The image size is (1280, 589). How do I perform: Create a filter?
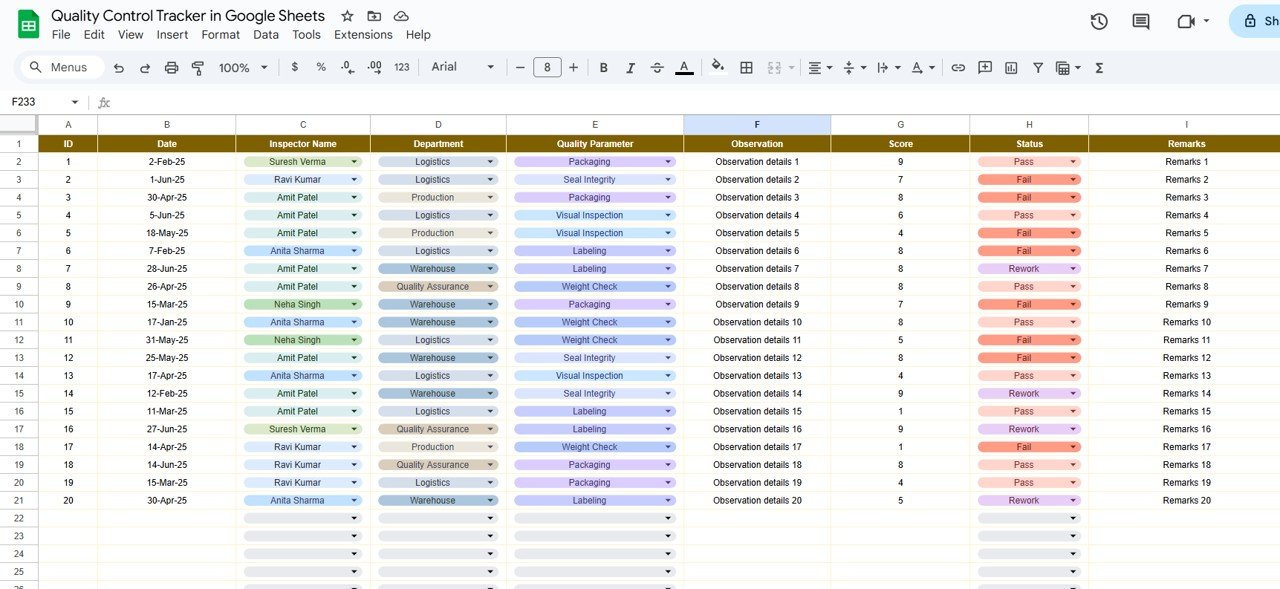click(1038, 67)
